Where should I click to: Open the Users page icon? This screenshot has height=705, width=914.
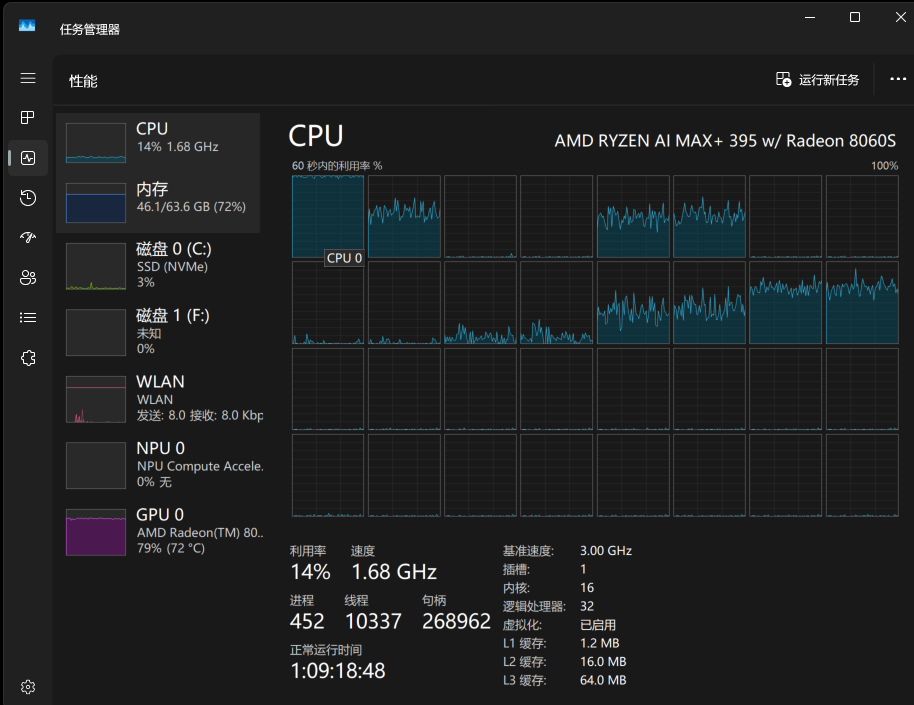pos(28,278)
